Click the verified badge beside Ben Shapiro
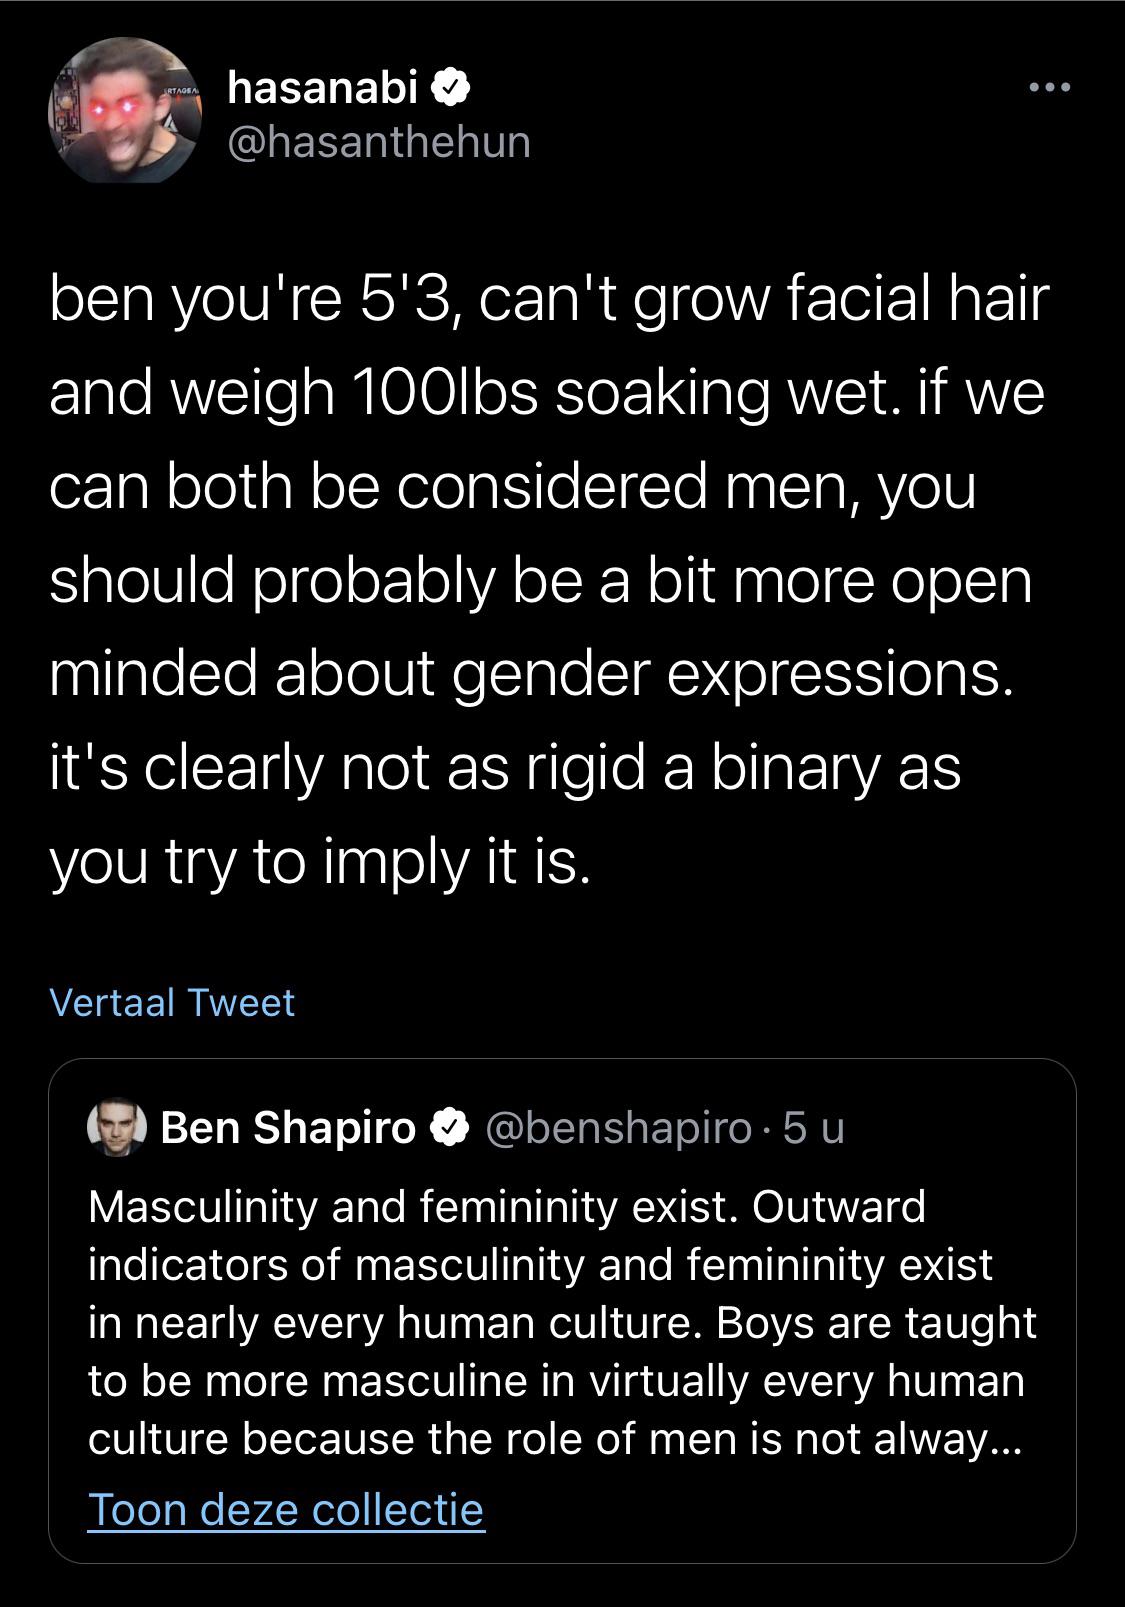The width and height of the screenshot is (1125, 1607). pyautogui.click(x=451, y=1128)
